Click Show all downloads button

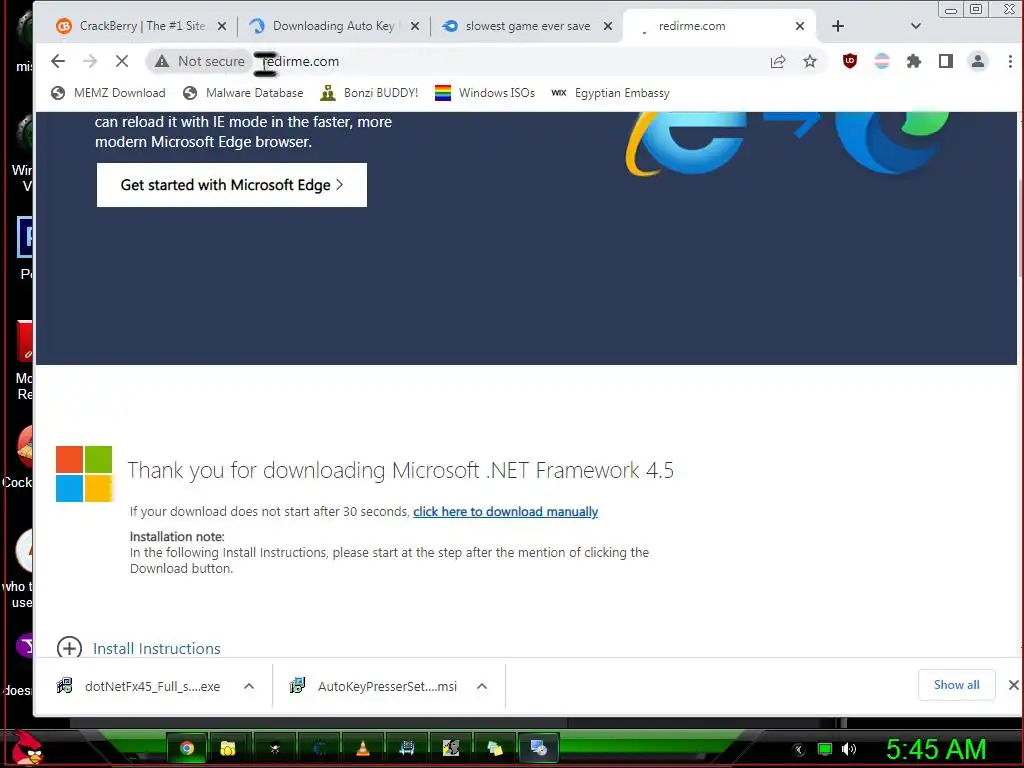coord(956,685)
